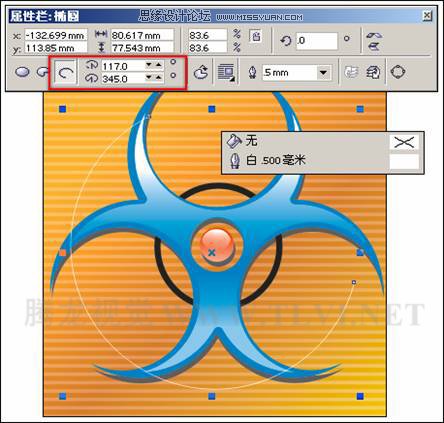Click the arc start node at upper left
Image resolution: width=444 pixels, height=423 pixels.
pyautogui.click(x=149, y=116)
